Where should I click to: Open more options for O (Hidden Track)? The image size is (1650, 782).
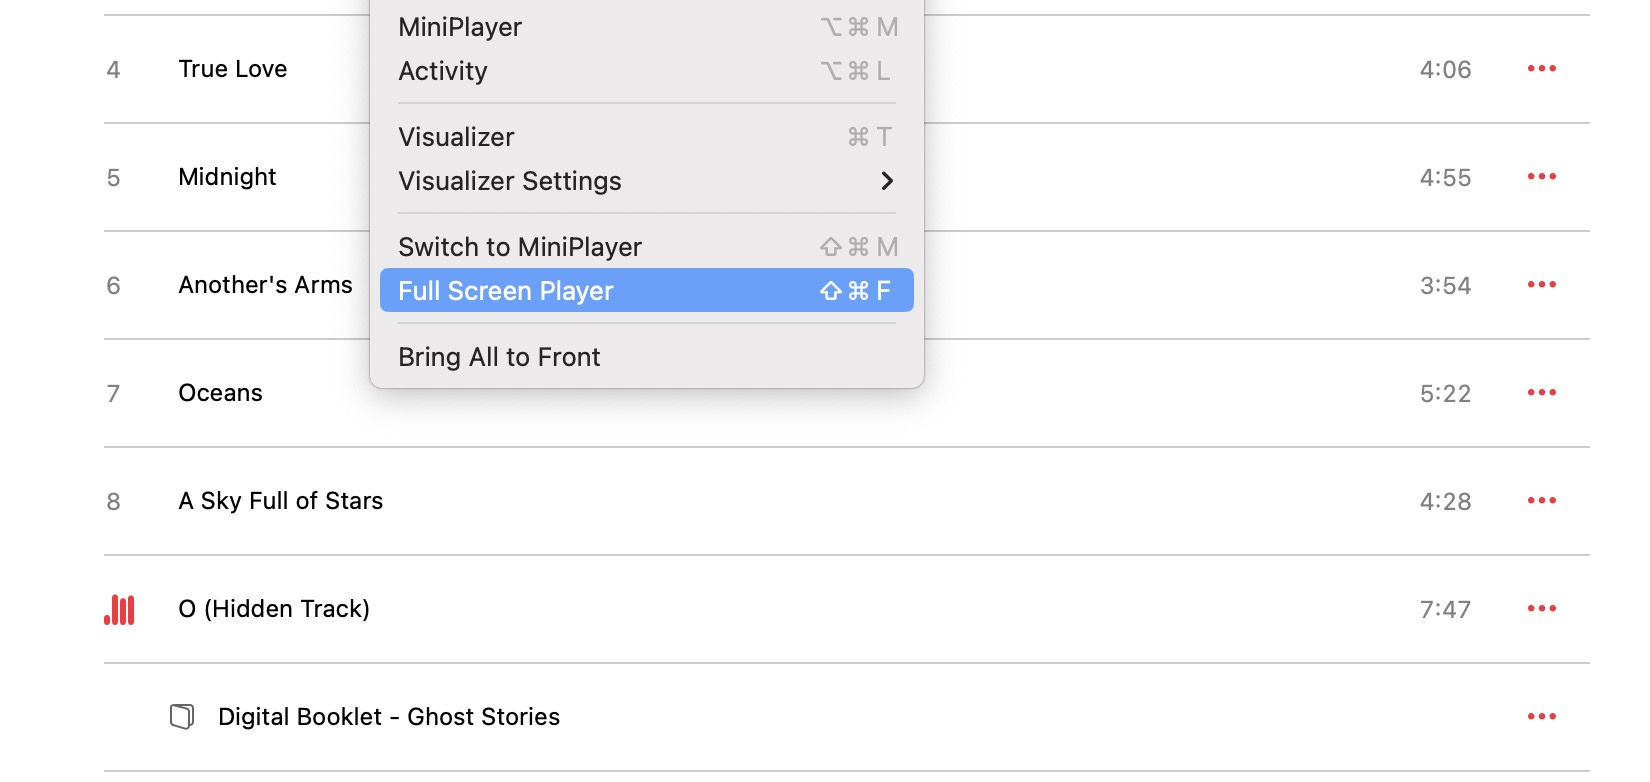1541,608
